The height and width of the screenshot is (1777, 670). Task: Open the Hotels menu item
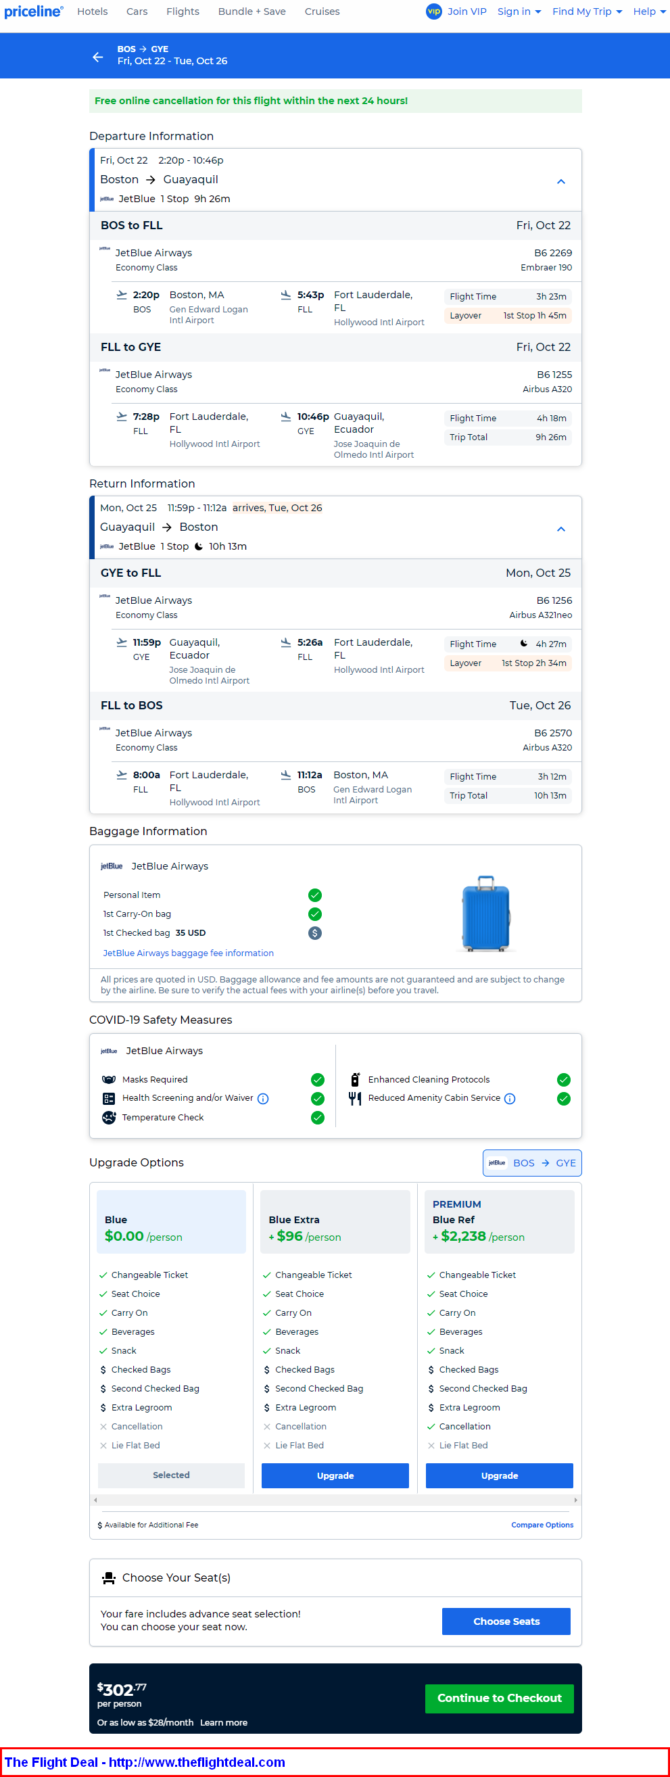(93, 12)
